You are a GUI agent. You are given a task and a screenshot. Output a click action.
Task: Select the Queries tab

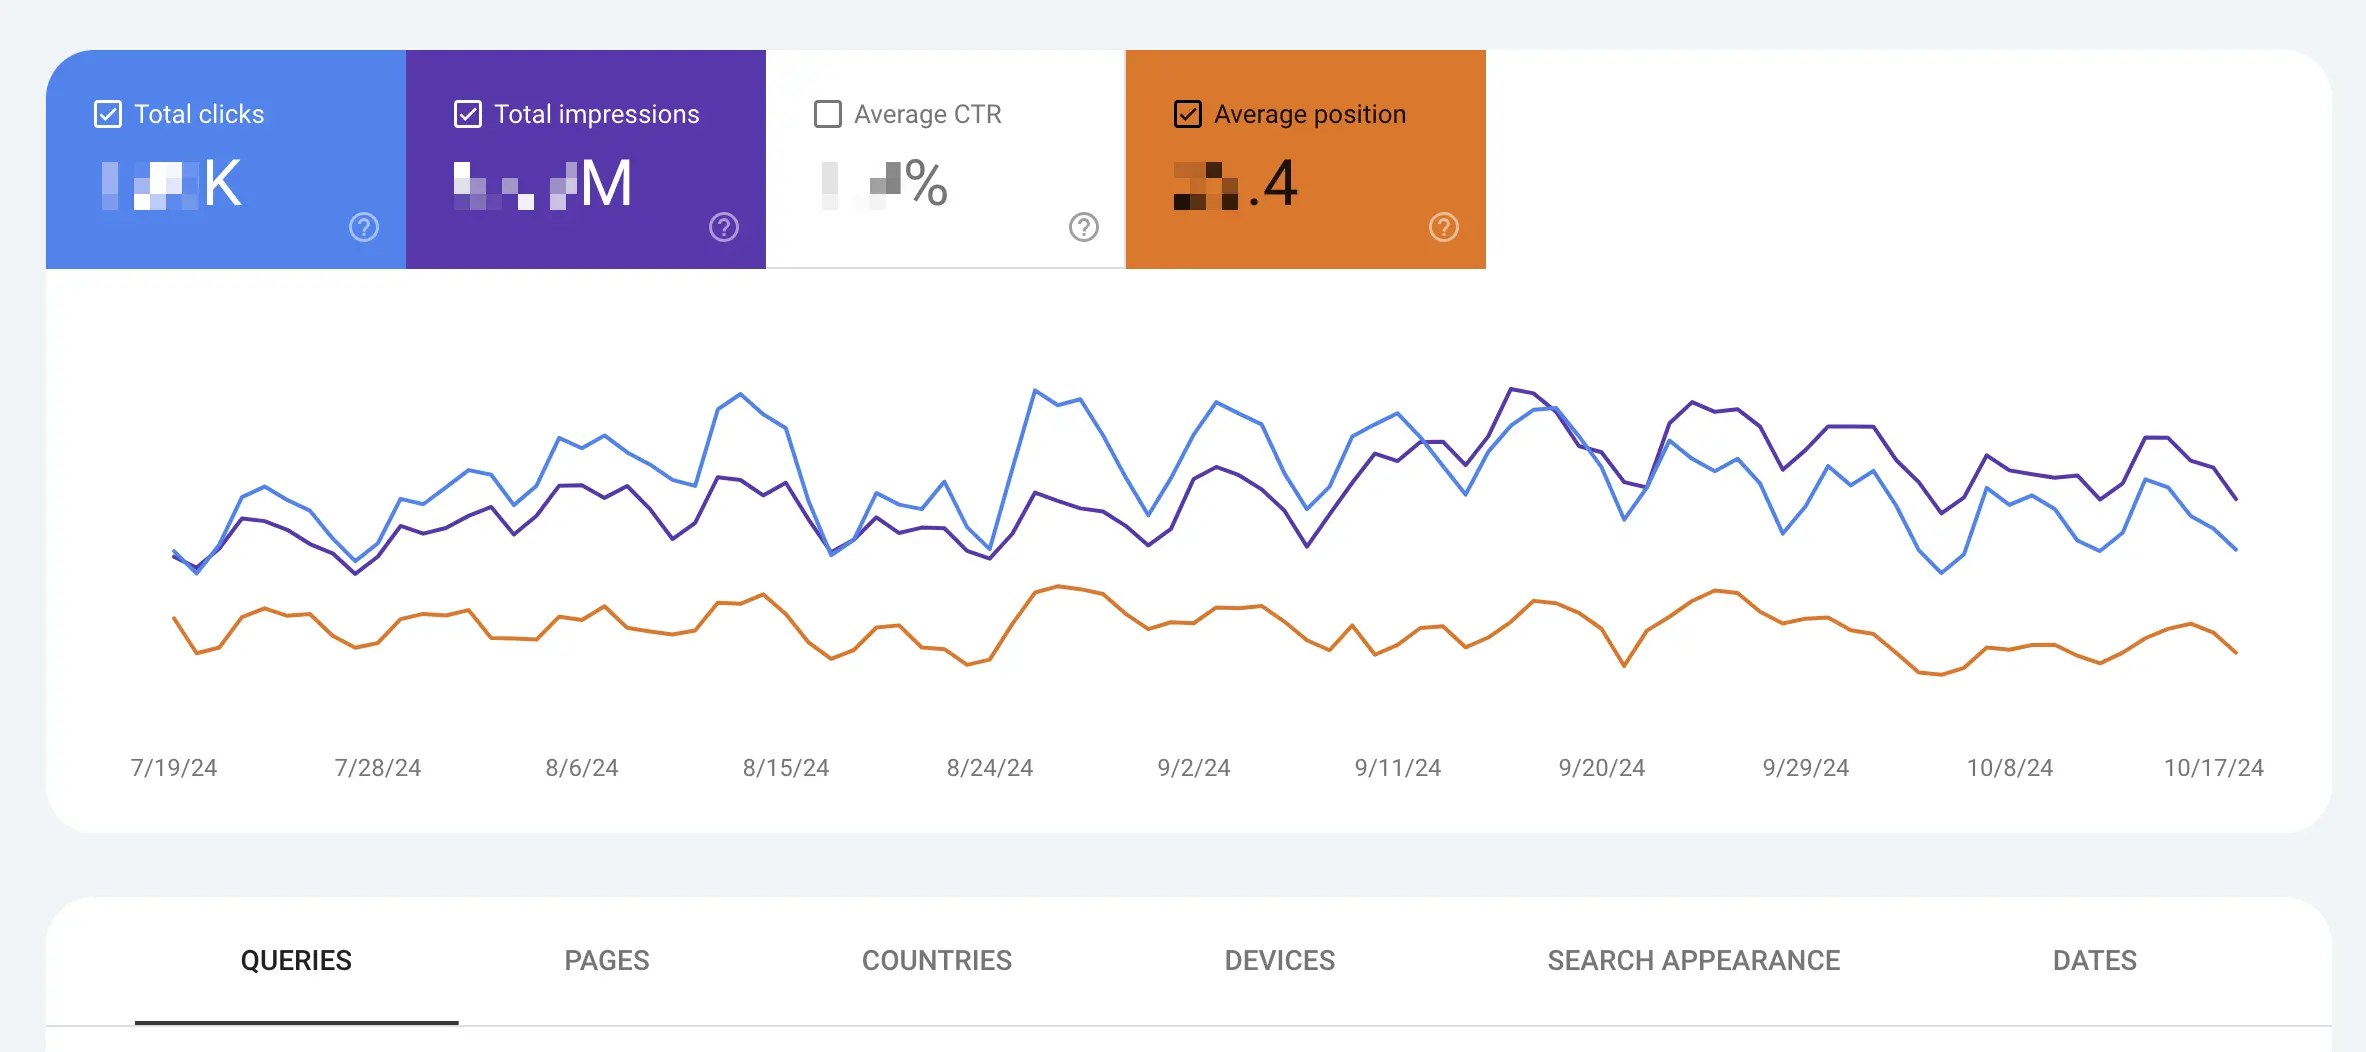(296, 960)
